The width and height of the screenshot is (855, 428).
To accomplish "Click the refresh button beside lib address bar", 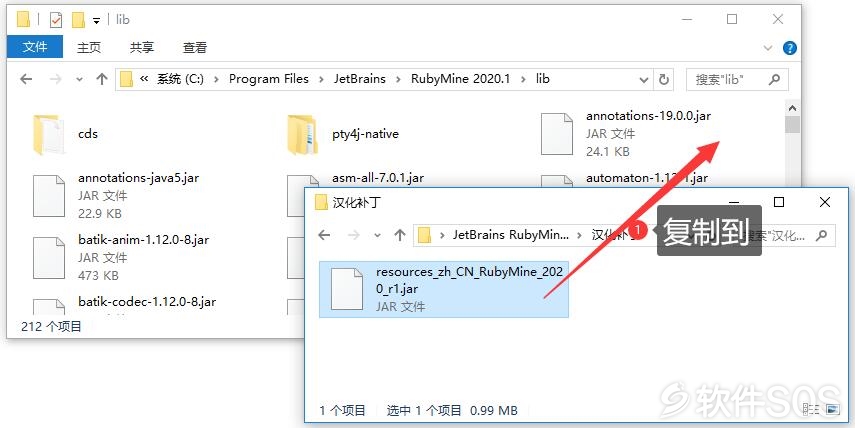I will click(664, 80).
